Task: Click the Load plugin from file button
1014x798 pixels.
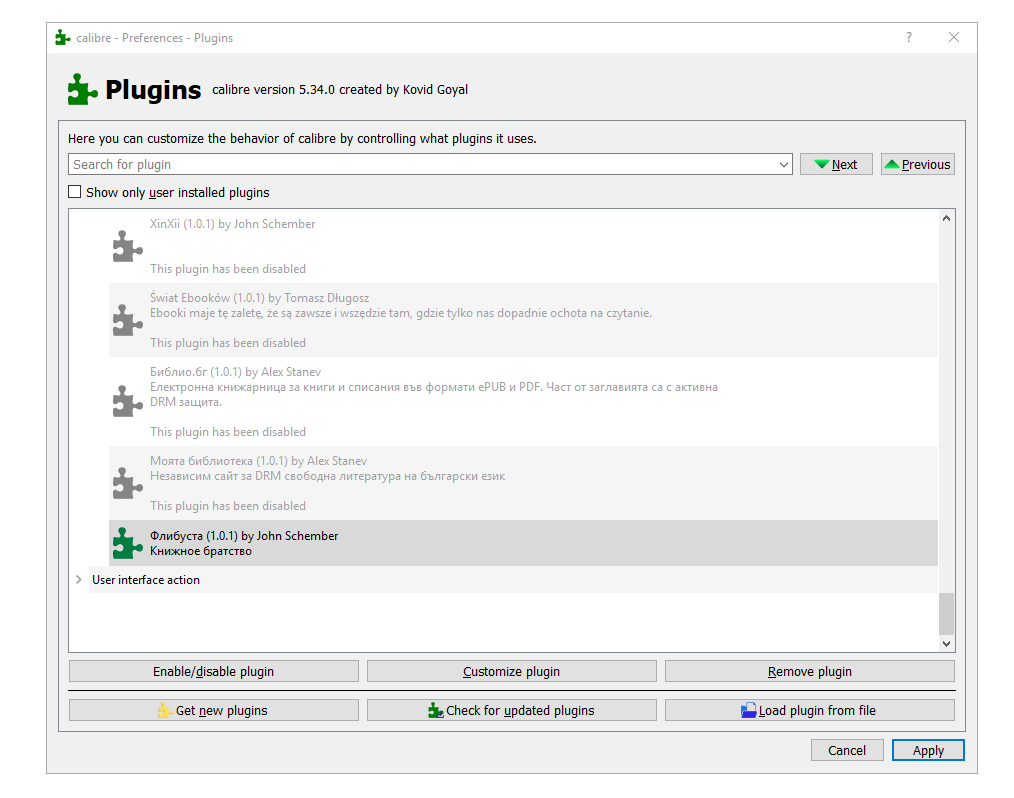Action: [809, 710]
